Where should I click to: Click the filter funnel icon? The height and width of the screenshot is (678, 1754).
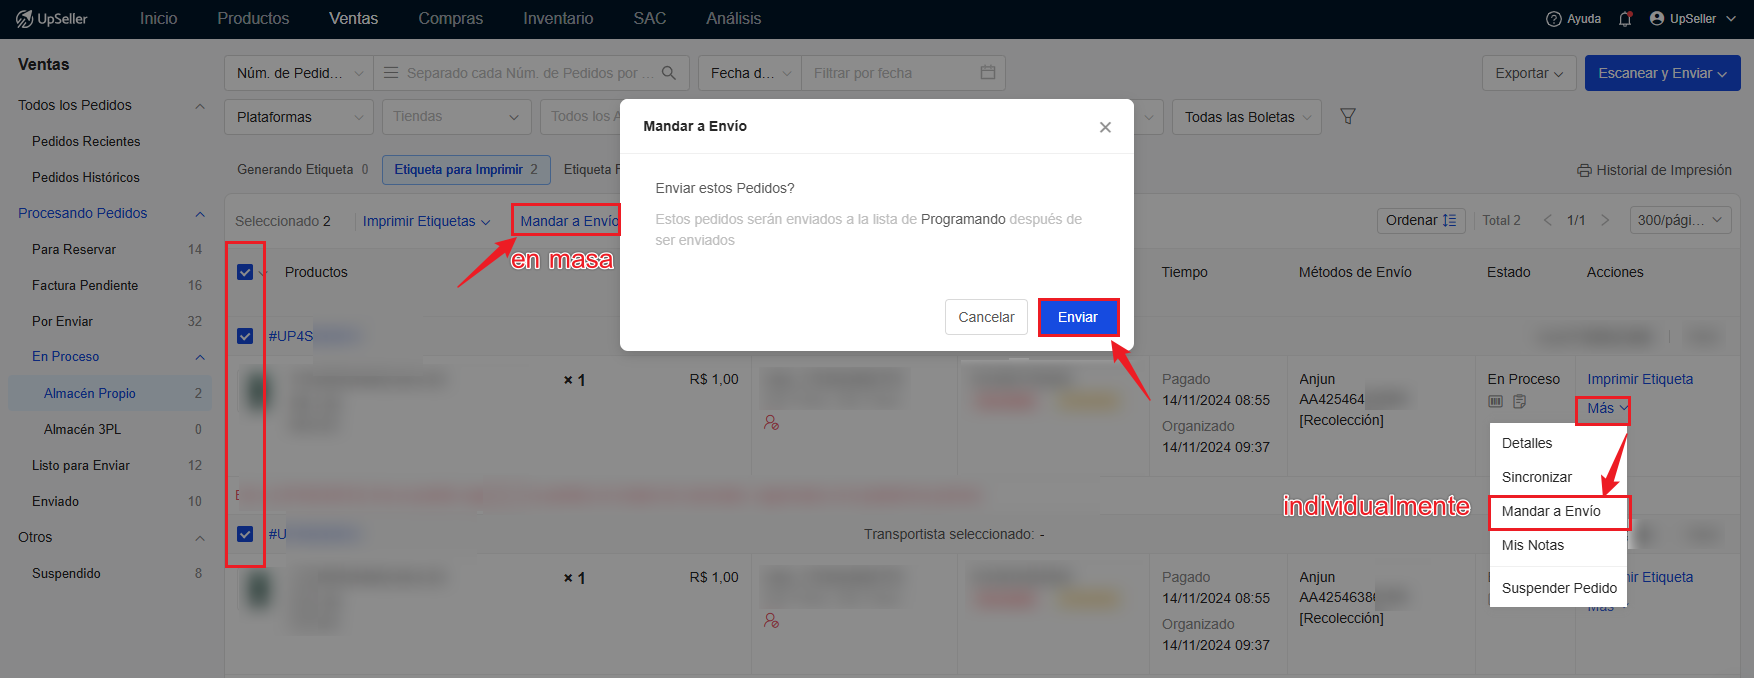(1348, 117)
